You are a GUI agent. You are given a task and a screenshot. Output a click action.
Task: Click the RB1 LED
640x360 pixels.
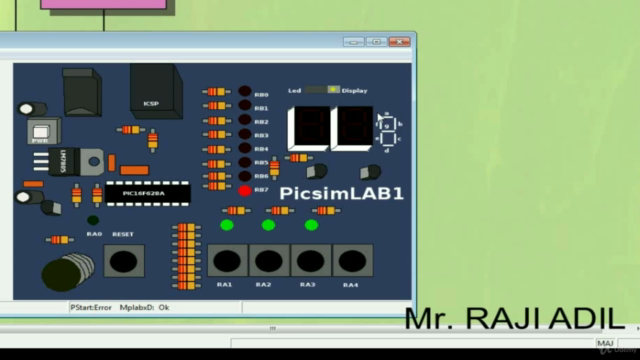tap(244, 105)
